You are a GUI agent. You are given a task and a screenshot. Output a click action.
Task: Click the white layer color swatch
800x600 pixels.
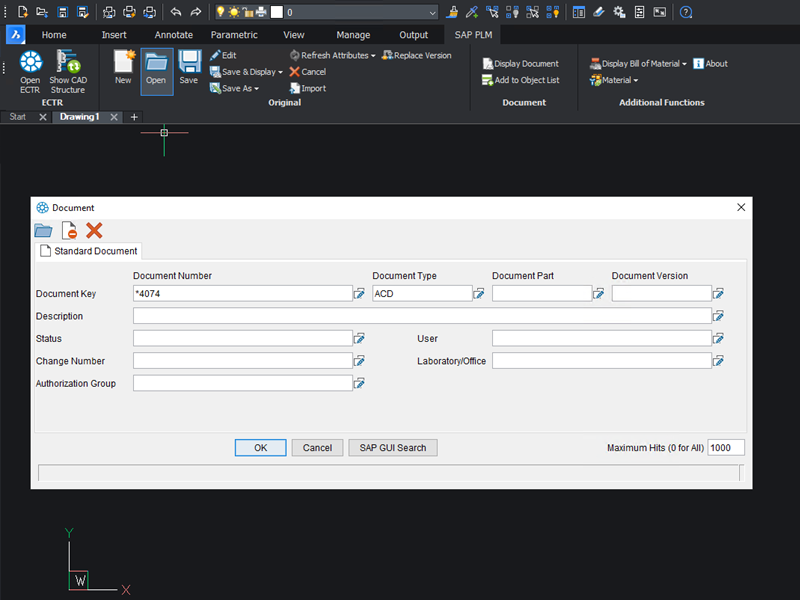click(277, 12)
